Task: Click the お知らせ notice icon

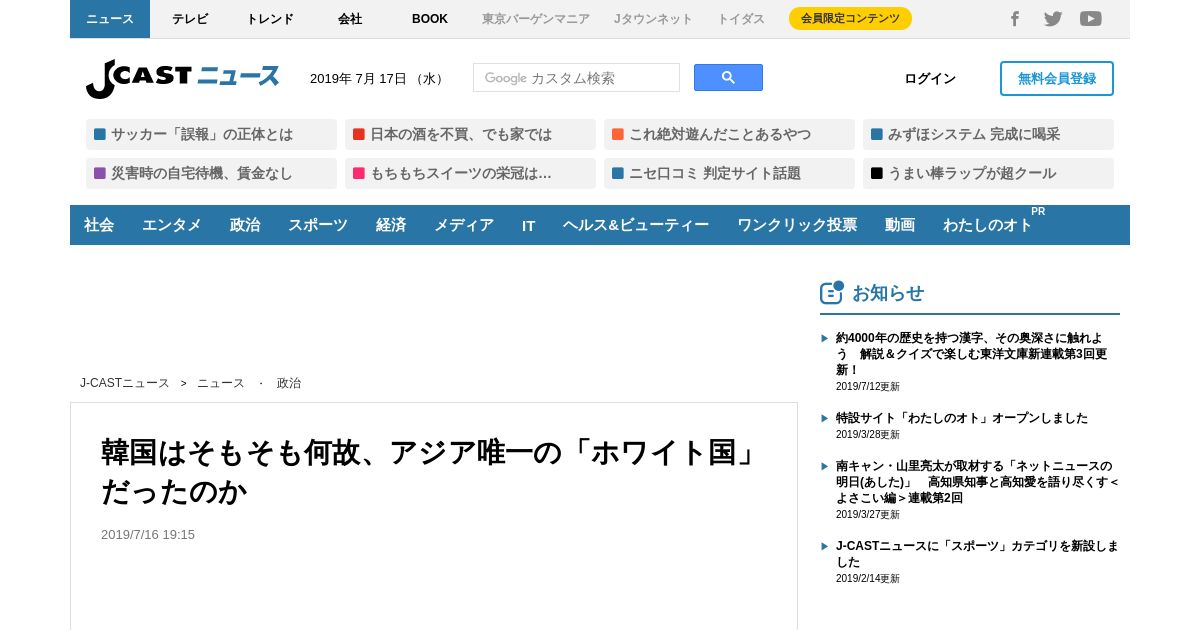Action: tap(832, 292)
